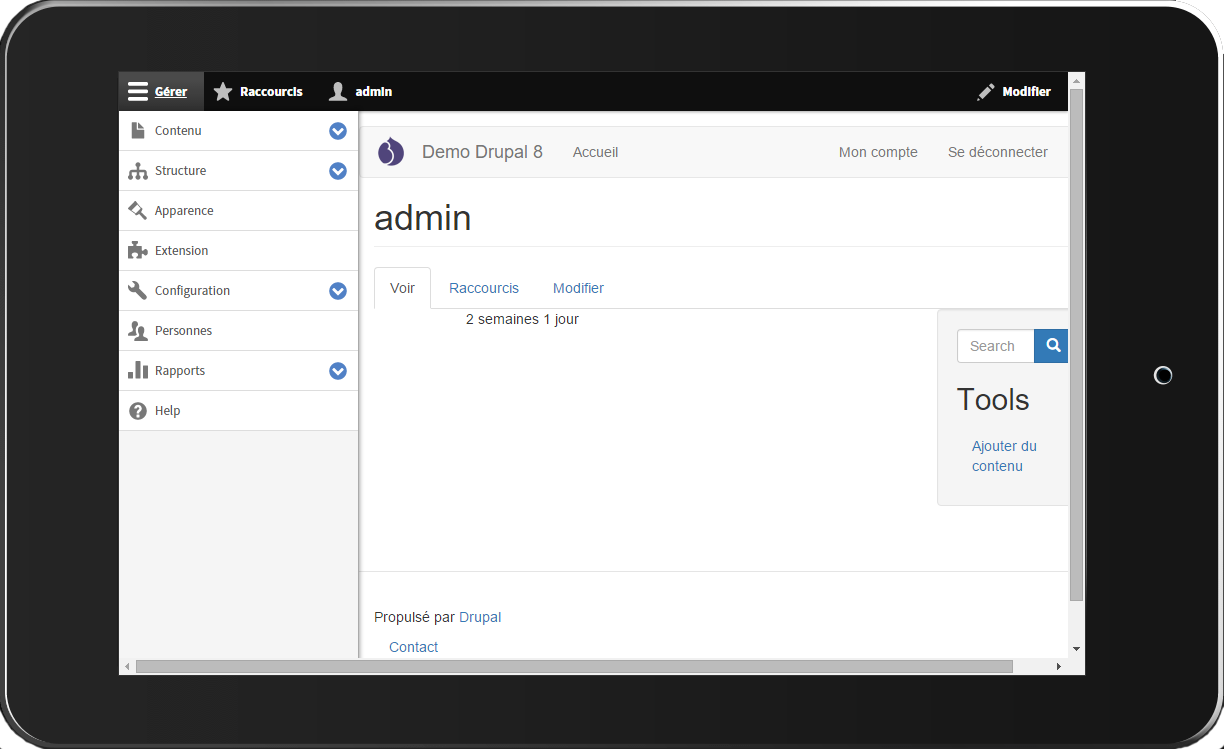Open Contenu in the sidebar
The height and width of the screenshot is (749, 1224).
pyautogui.click(x=178, y=131)
